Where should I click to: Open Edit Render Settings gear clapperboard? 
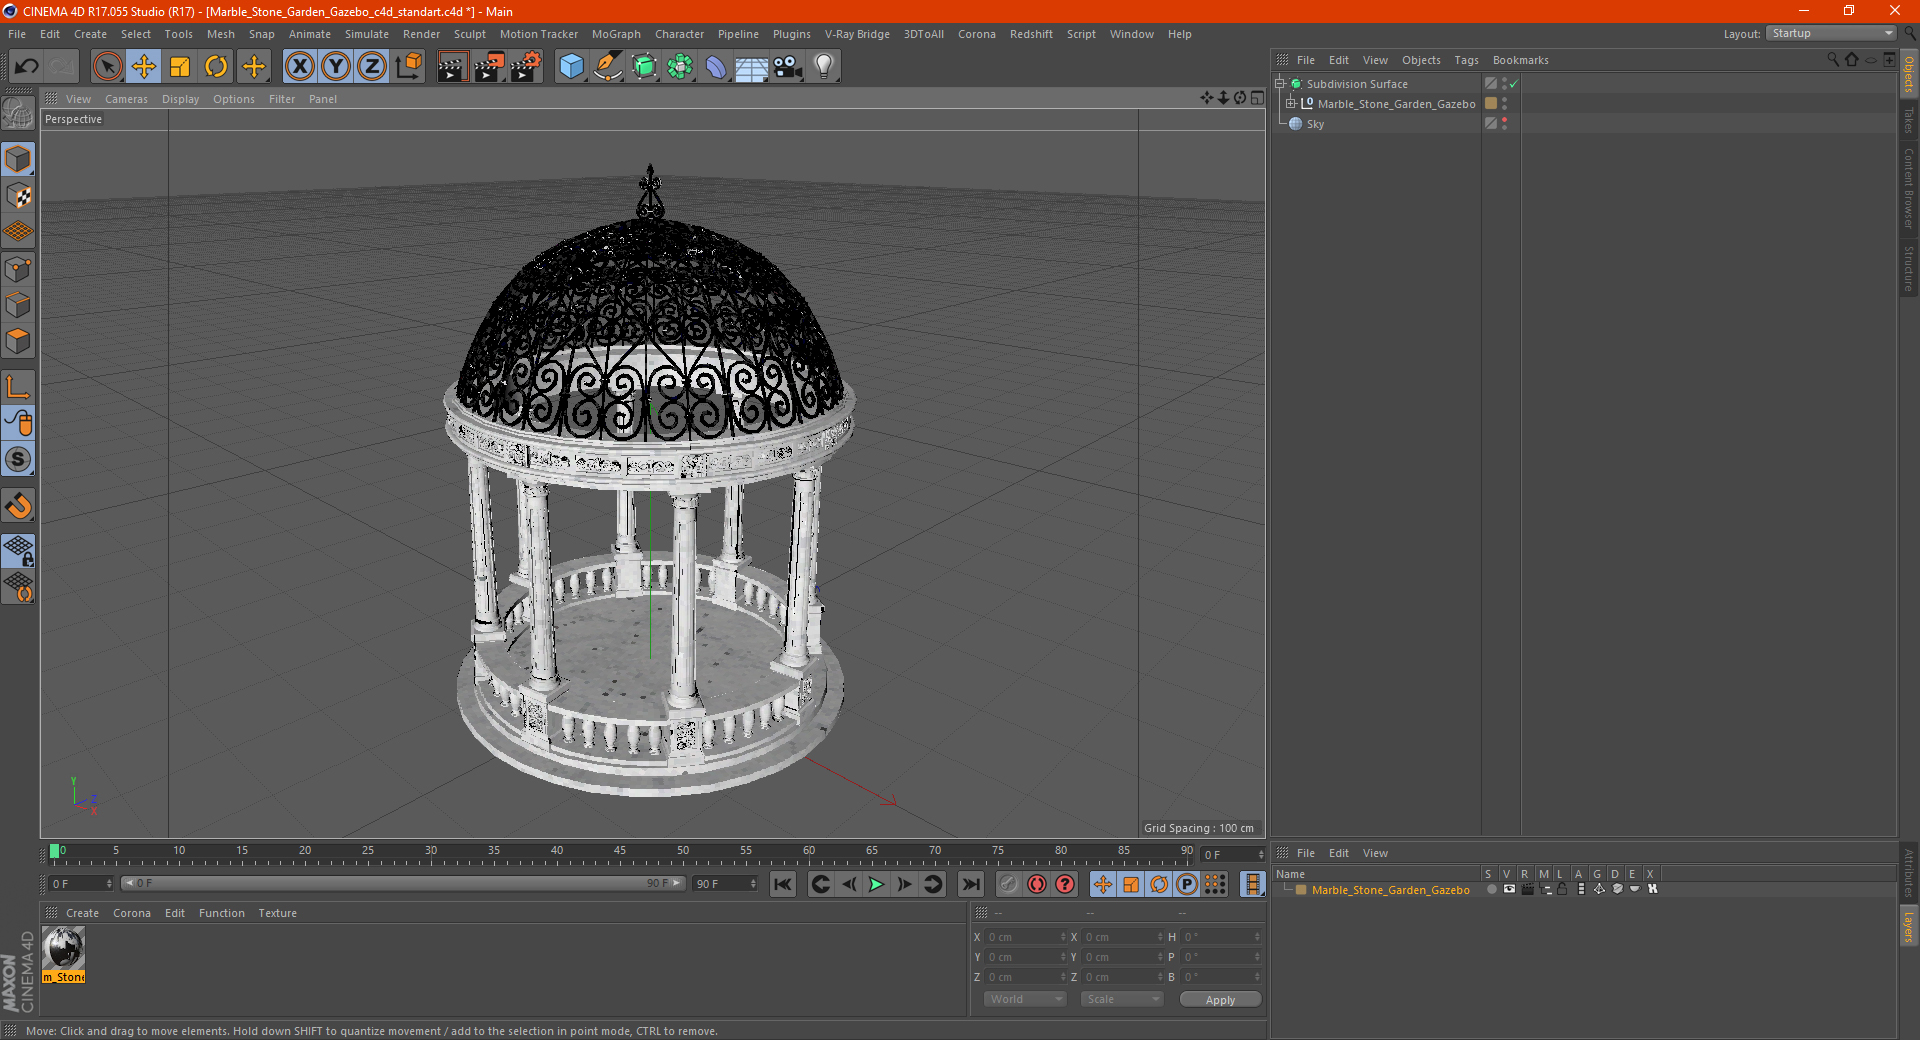point(525,67)
